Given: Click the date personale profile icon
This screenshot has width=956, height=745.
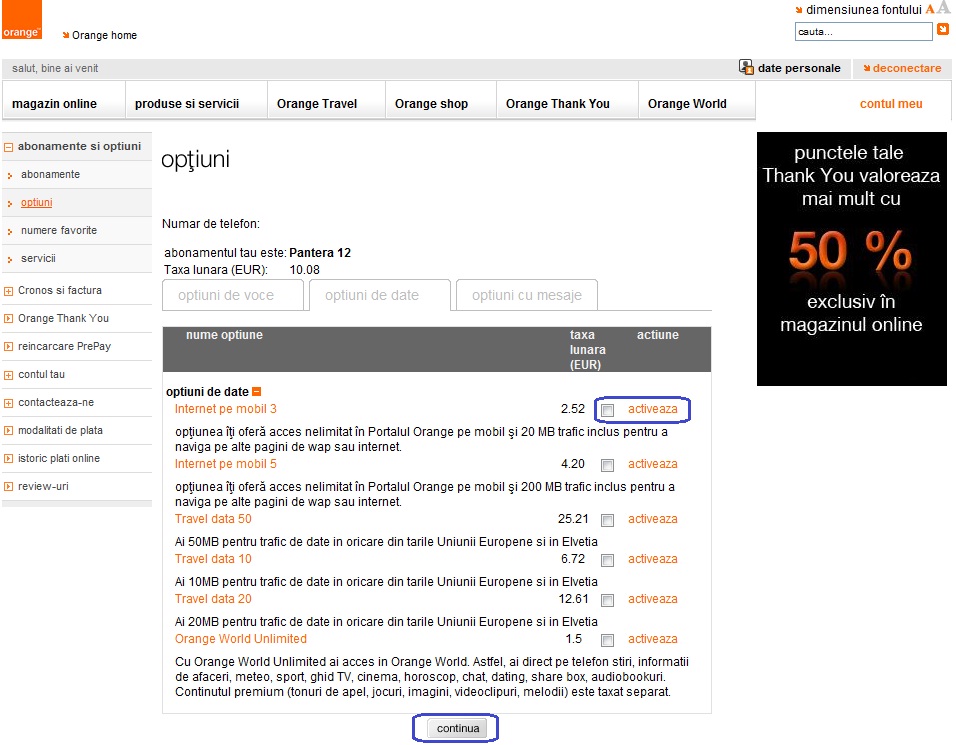Looking at the screenshot, I should (x=746, y=67).
